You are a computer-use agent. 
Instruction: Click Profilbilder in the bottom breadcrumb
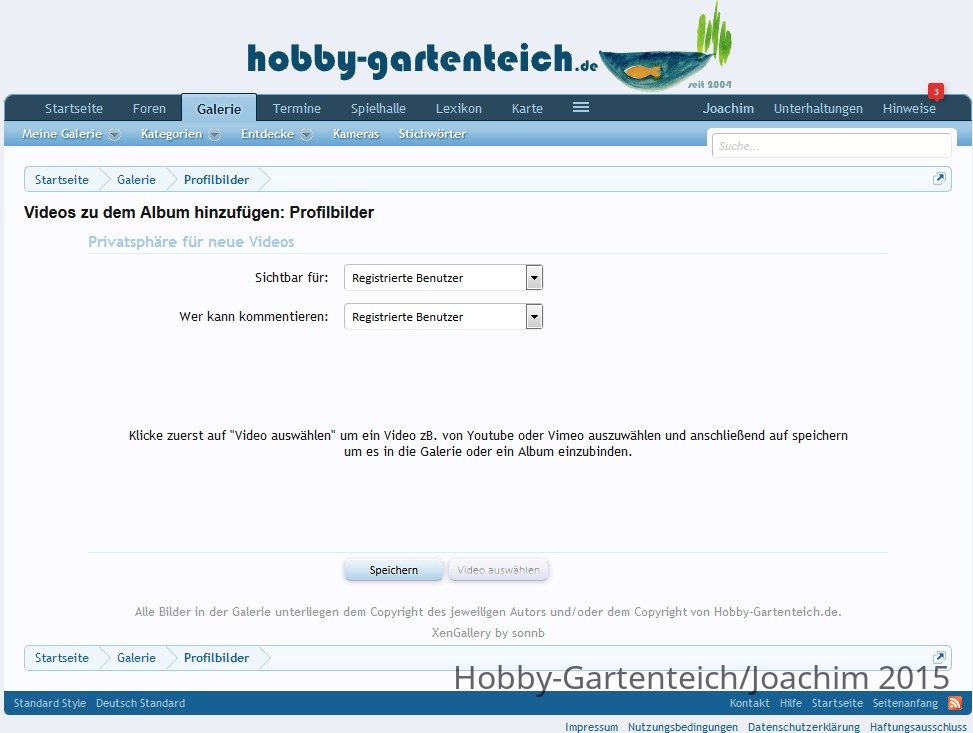pyautogui.click(x=216, y=657)
